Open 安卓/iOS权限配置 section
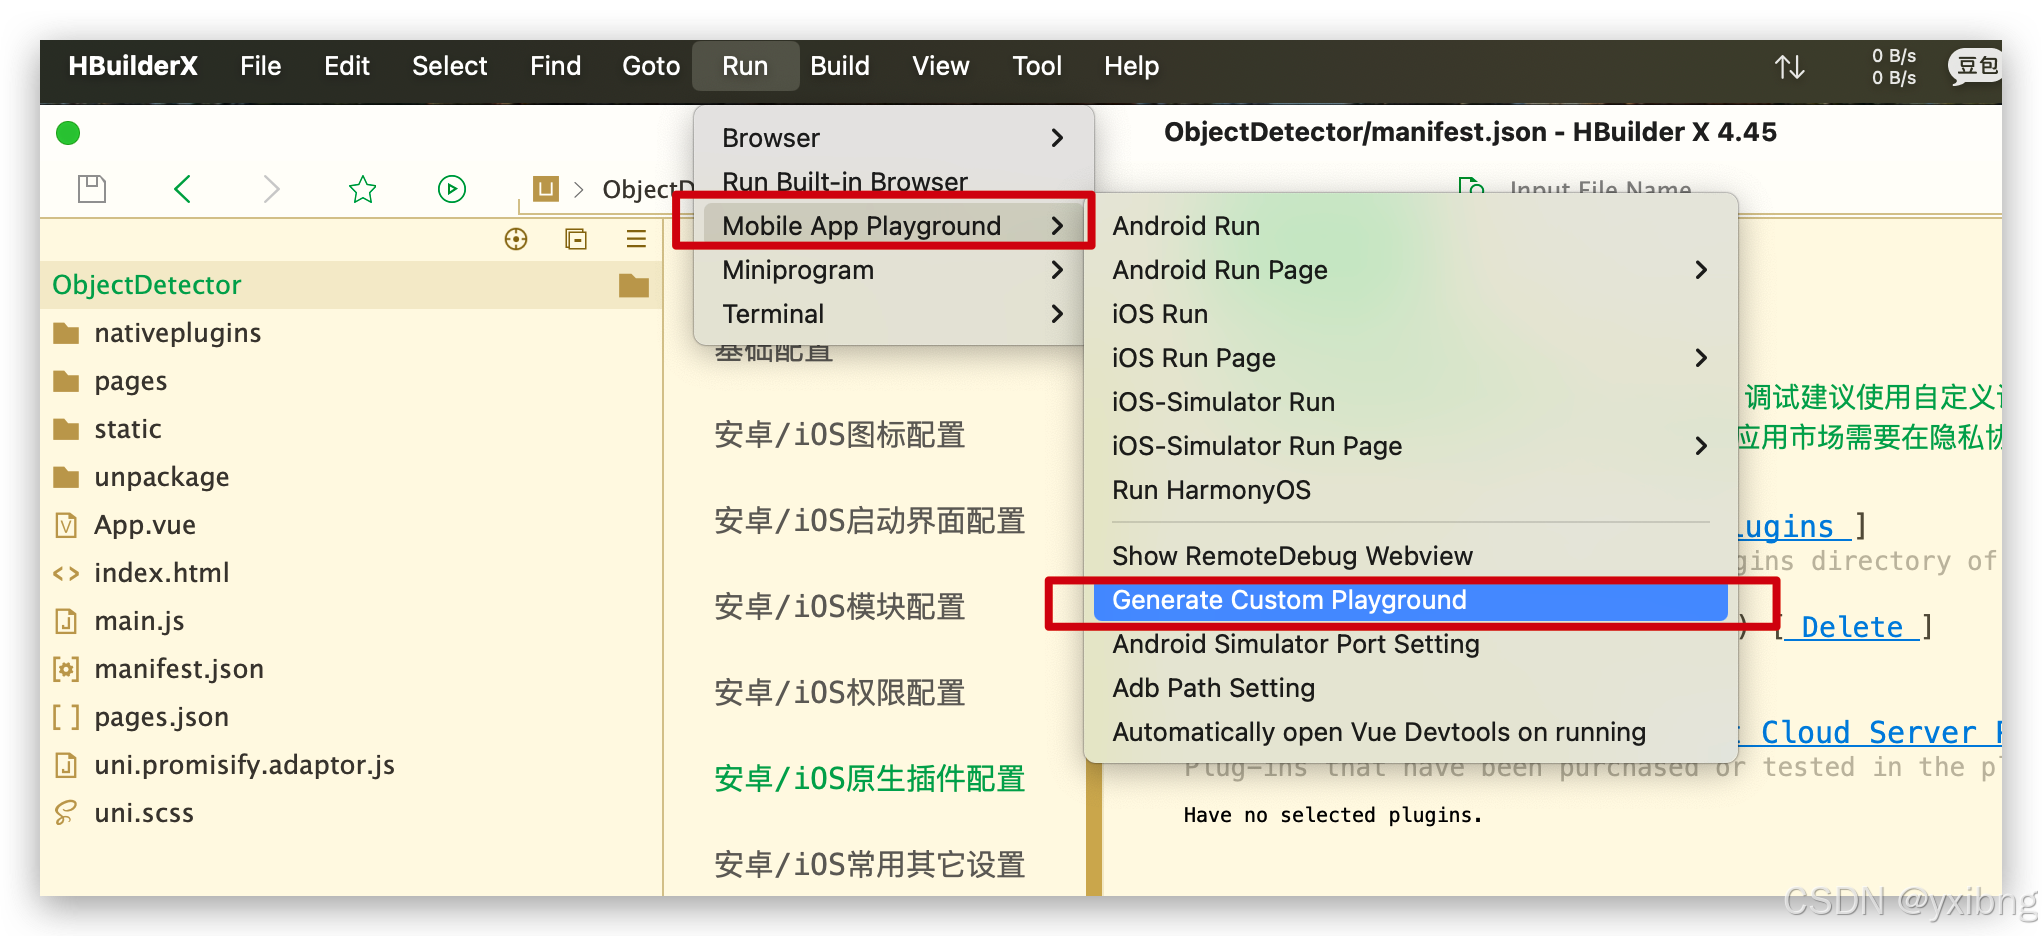 click(x=840, y=693)
